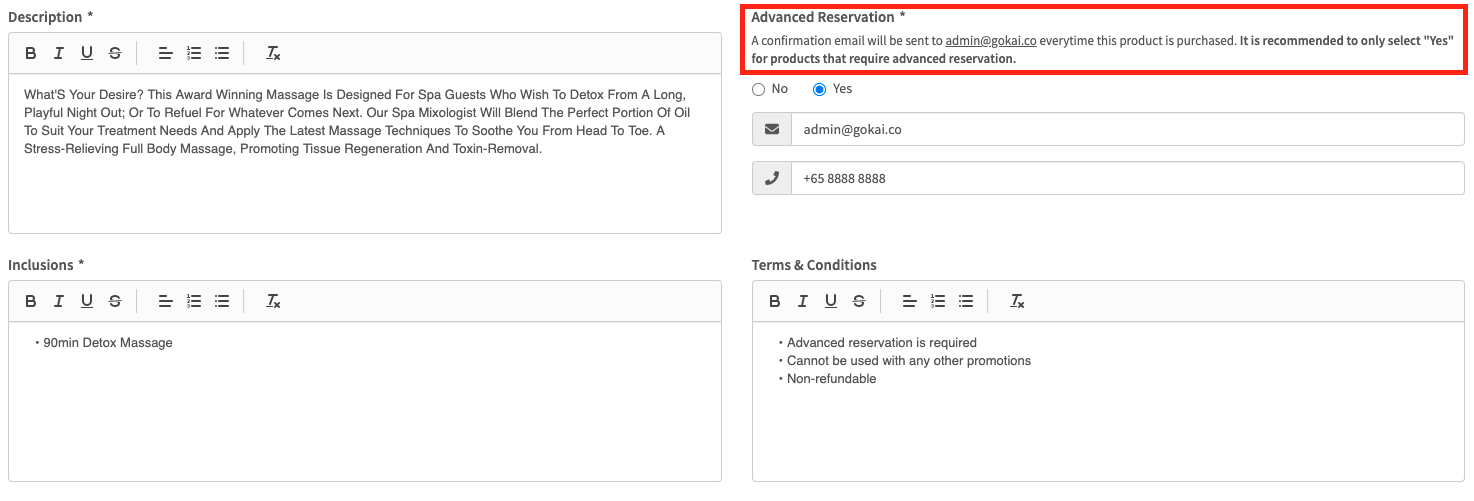The width and height of the screenshot is (1474, 501).
Task: Clear formatting in Terms & Conditions toolbar
Action: click(x=1017, y=301)
